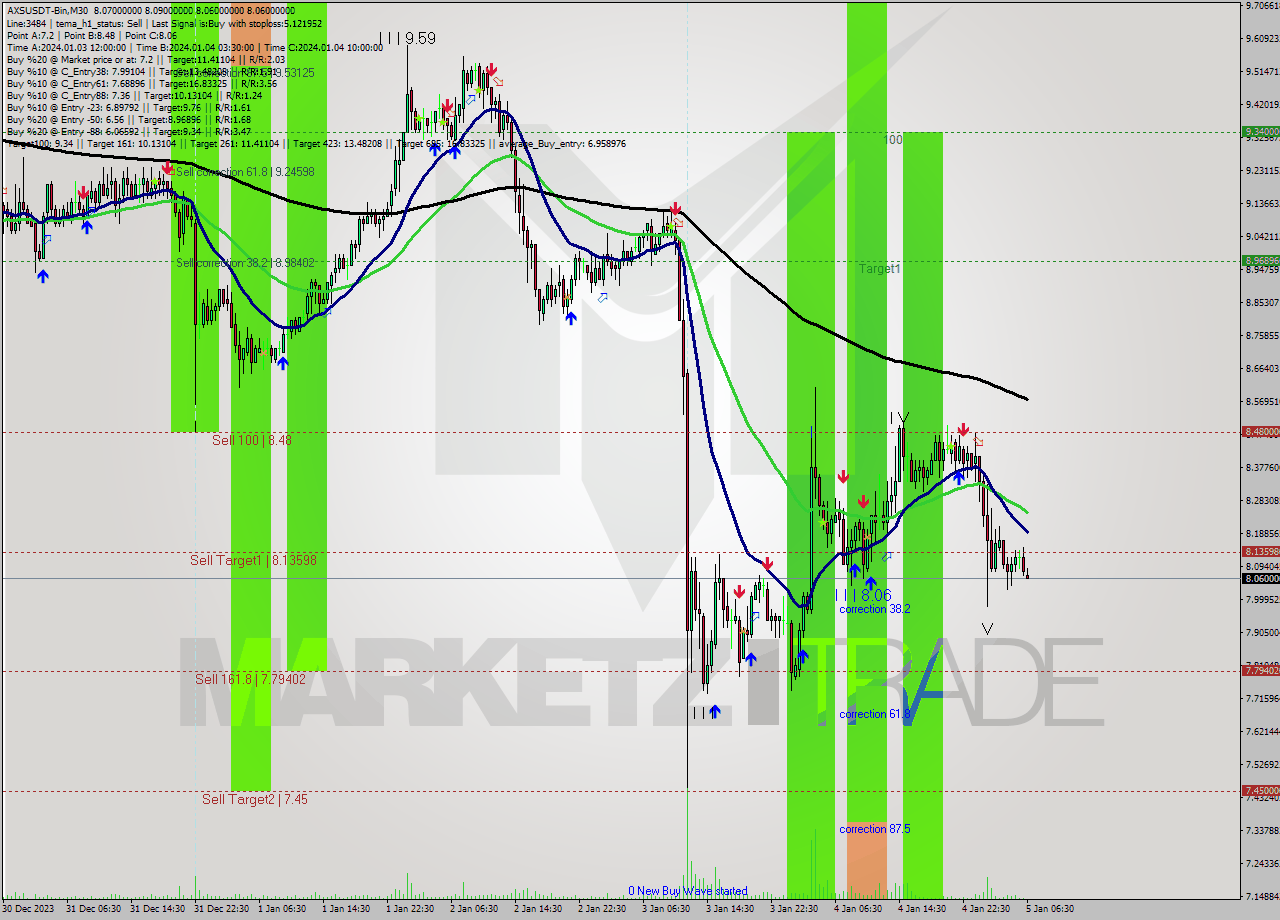Click the 'Sell 100 | 8.48' label

252,440
